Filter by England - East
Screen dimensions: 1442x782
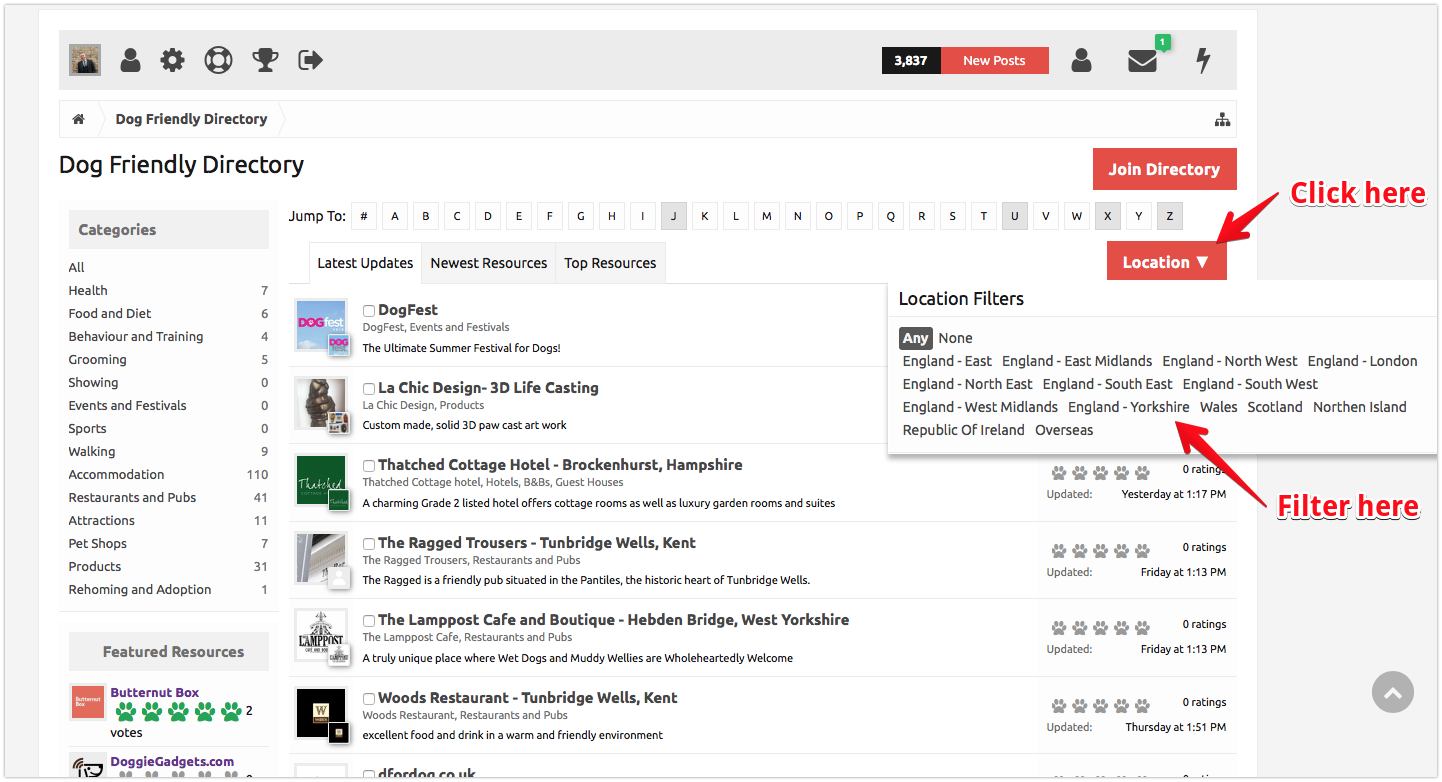[947, 361]
